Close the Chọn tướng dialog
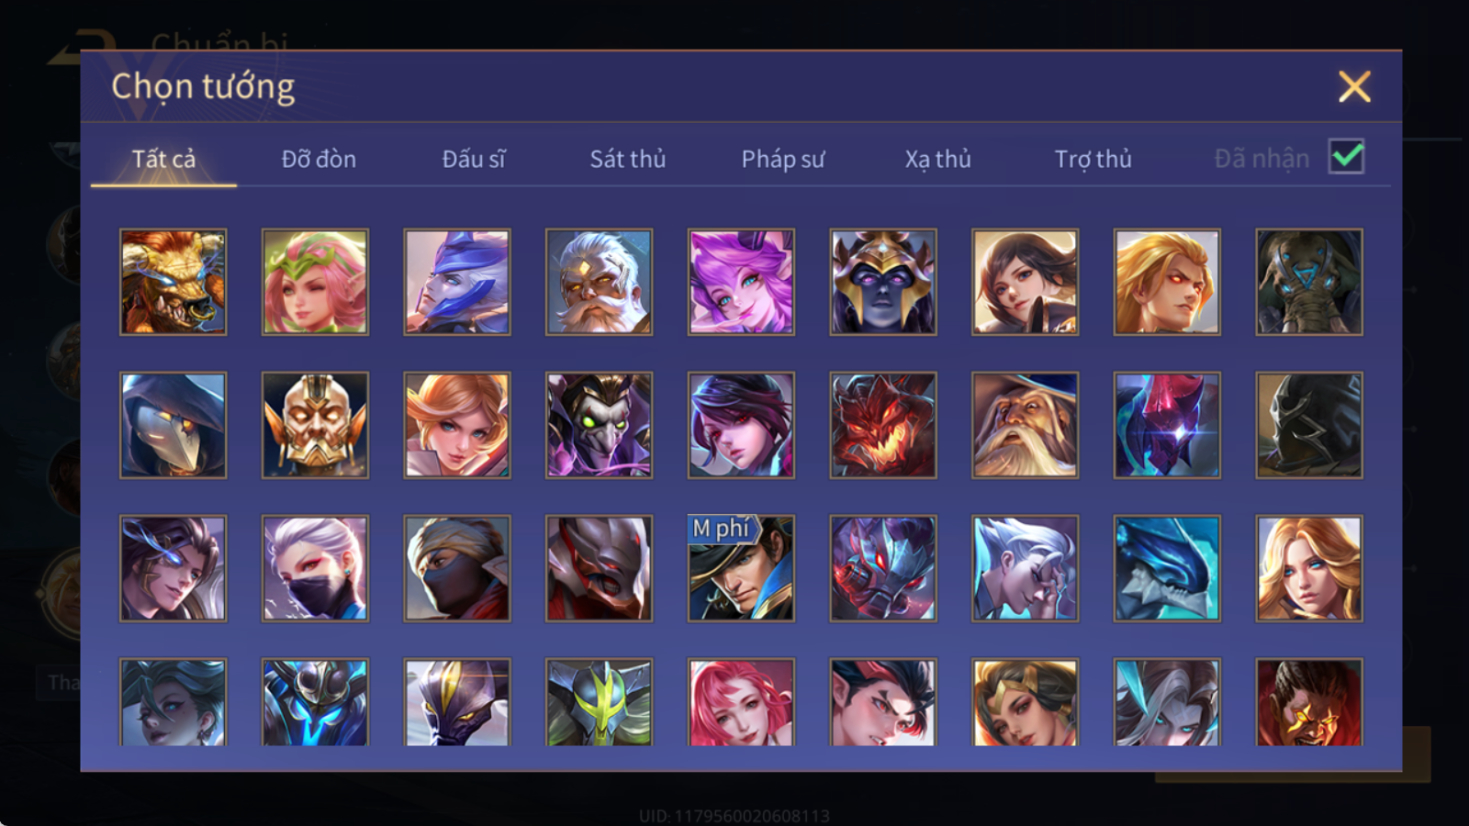The height and width of the screenshot is (826, 1469). pyautogui.click(x=1354, y=87)
